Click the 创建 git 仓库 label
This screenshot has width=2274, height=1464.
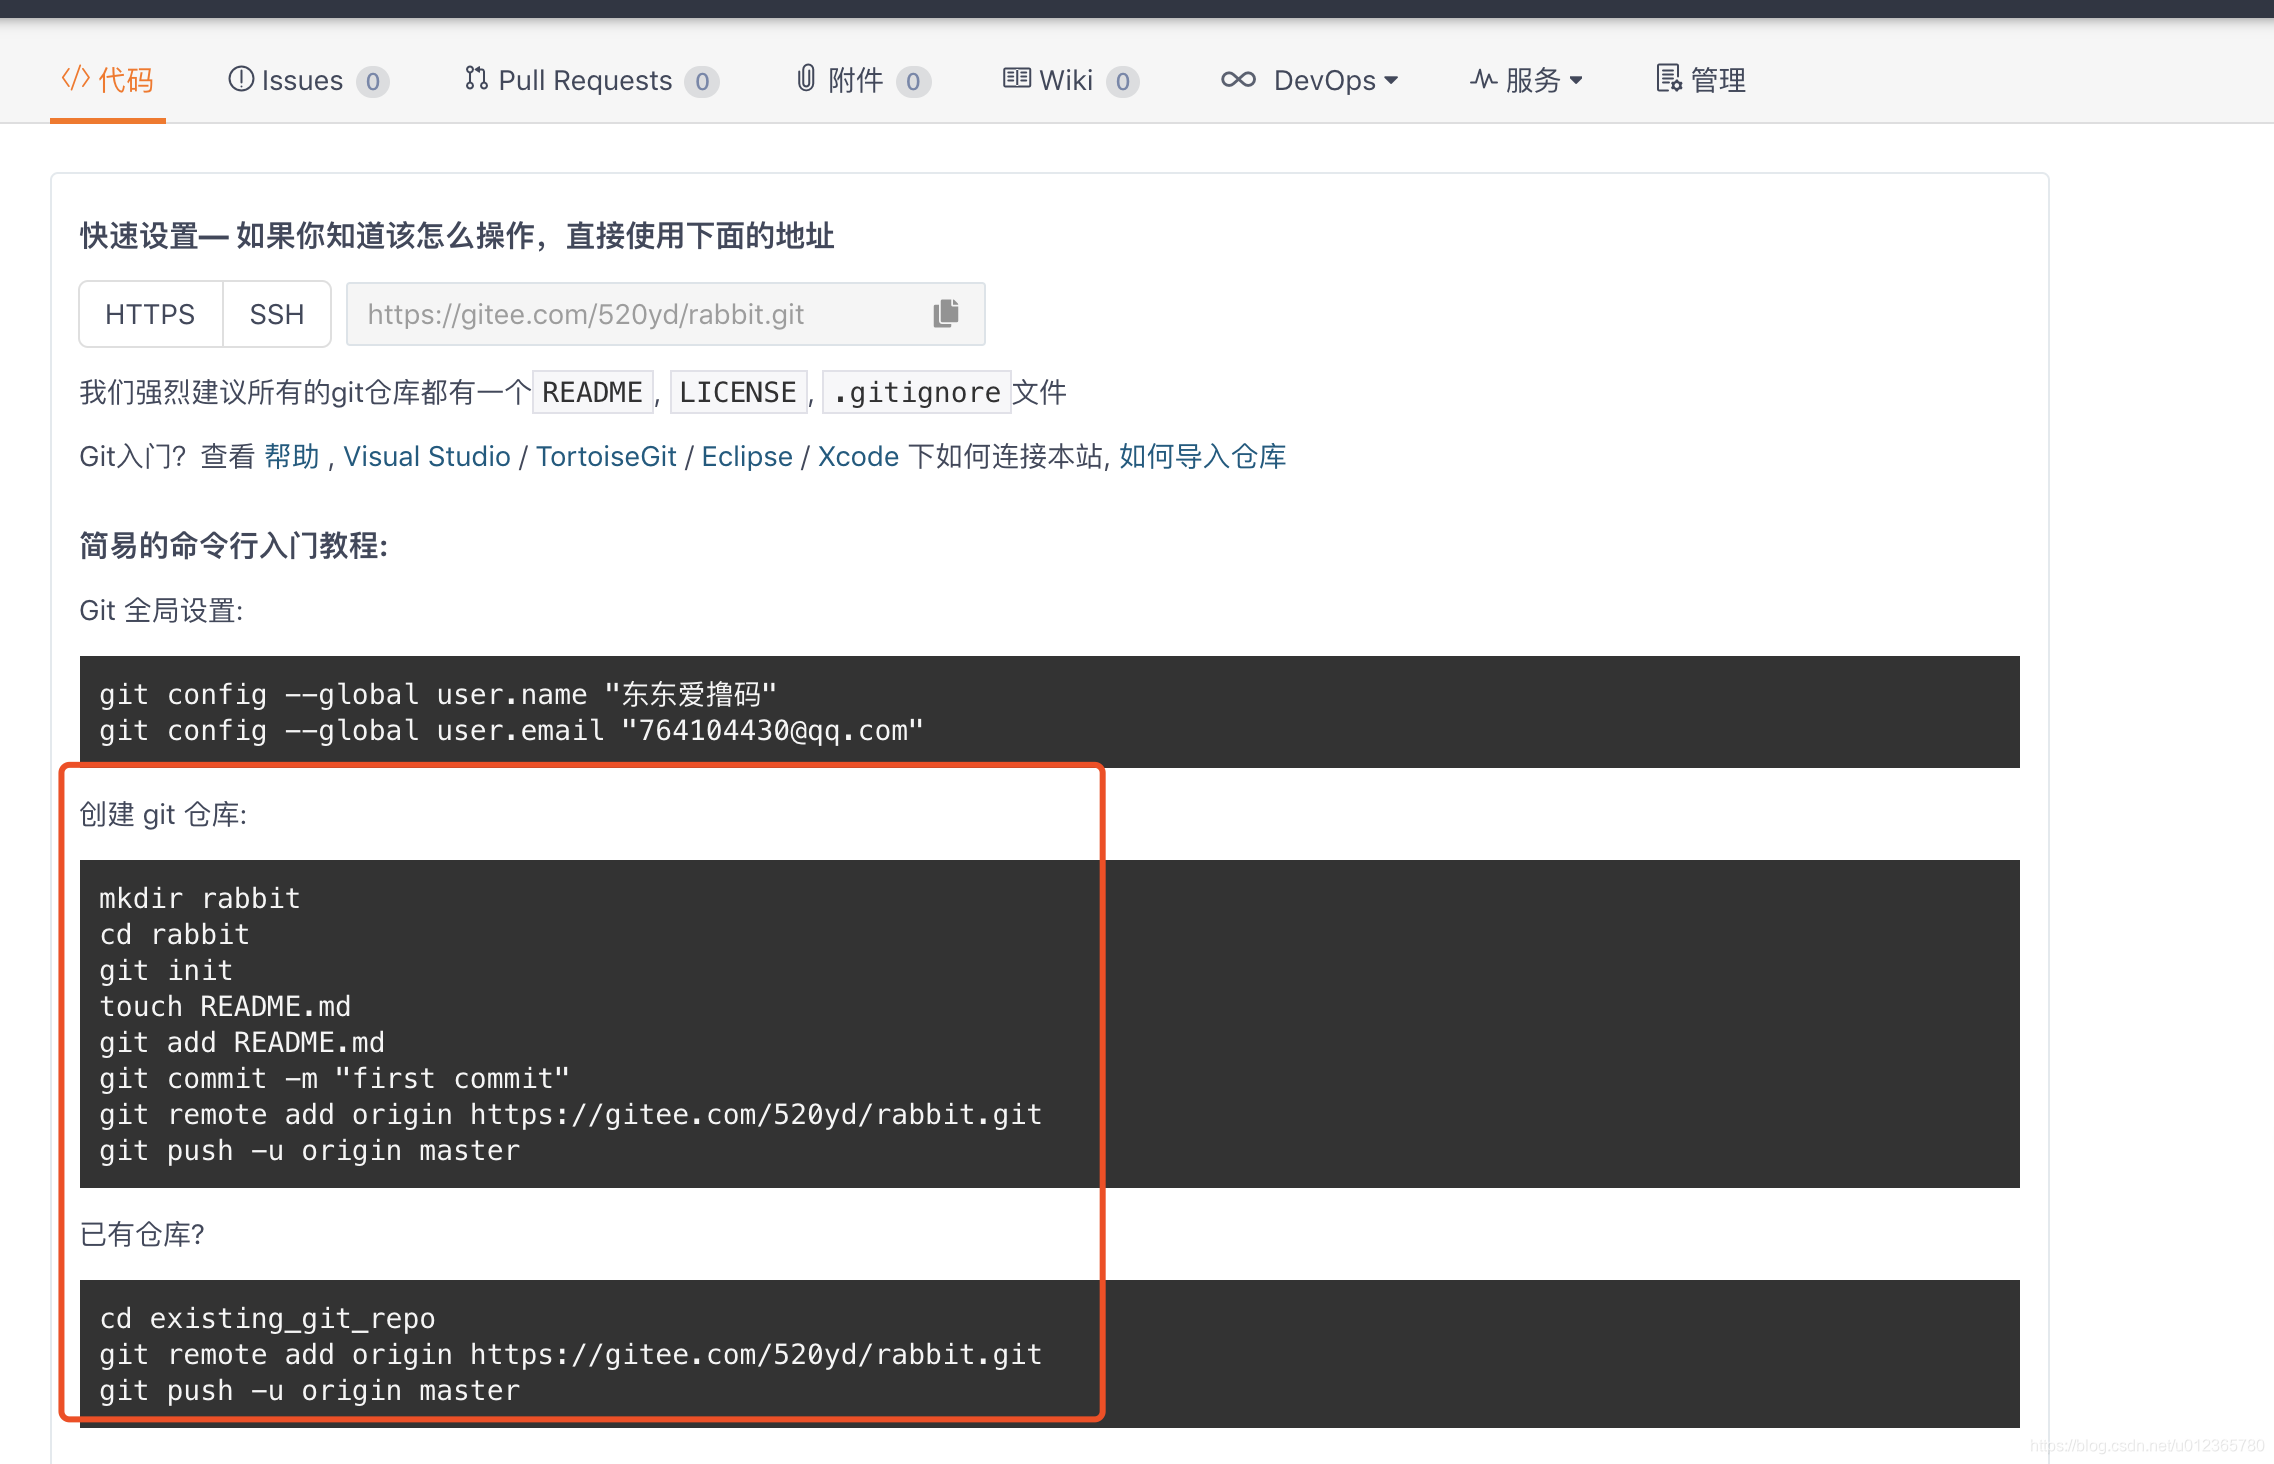[163, 814]
